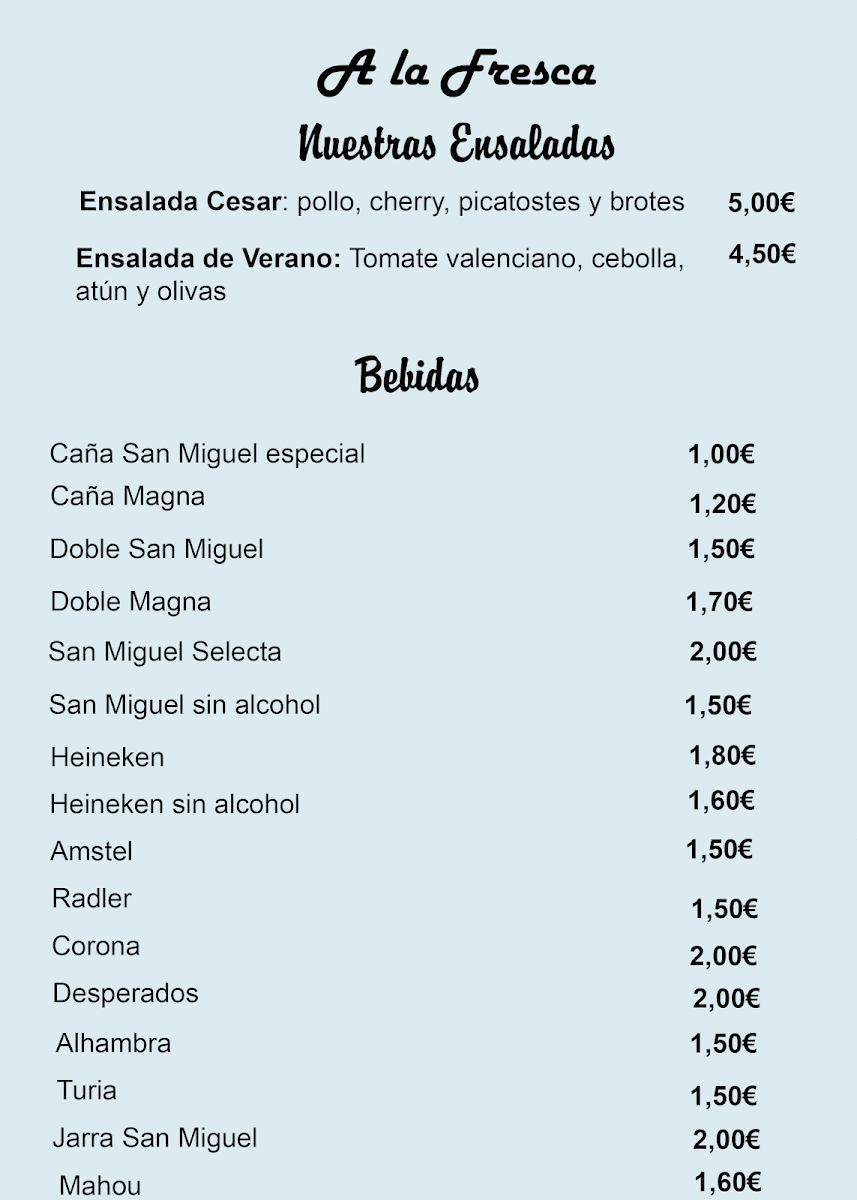Select the Ensalada de Verano item name
857x1200 pixels.
click(208, 259)
